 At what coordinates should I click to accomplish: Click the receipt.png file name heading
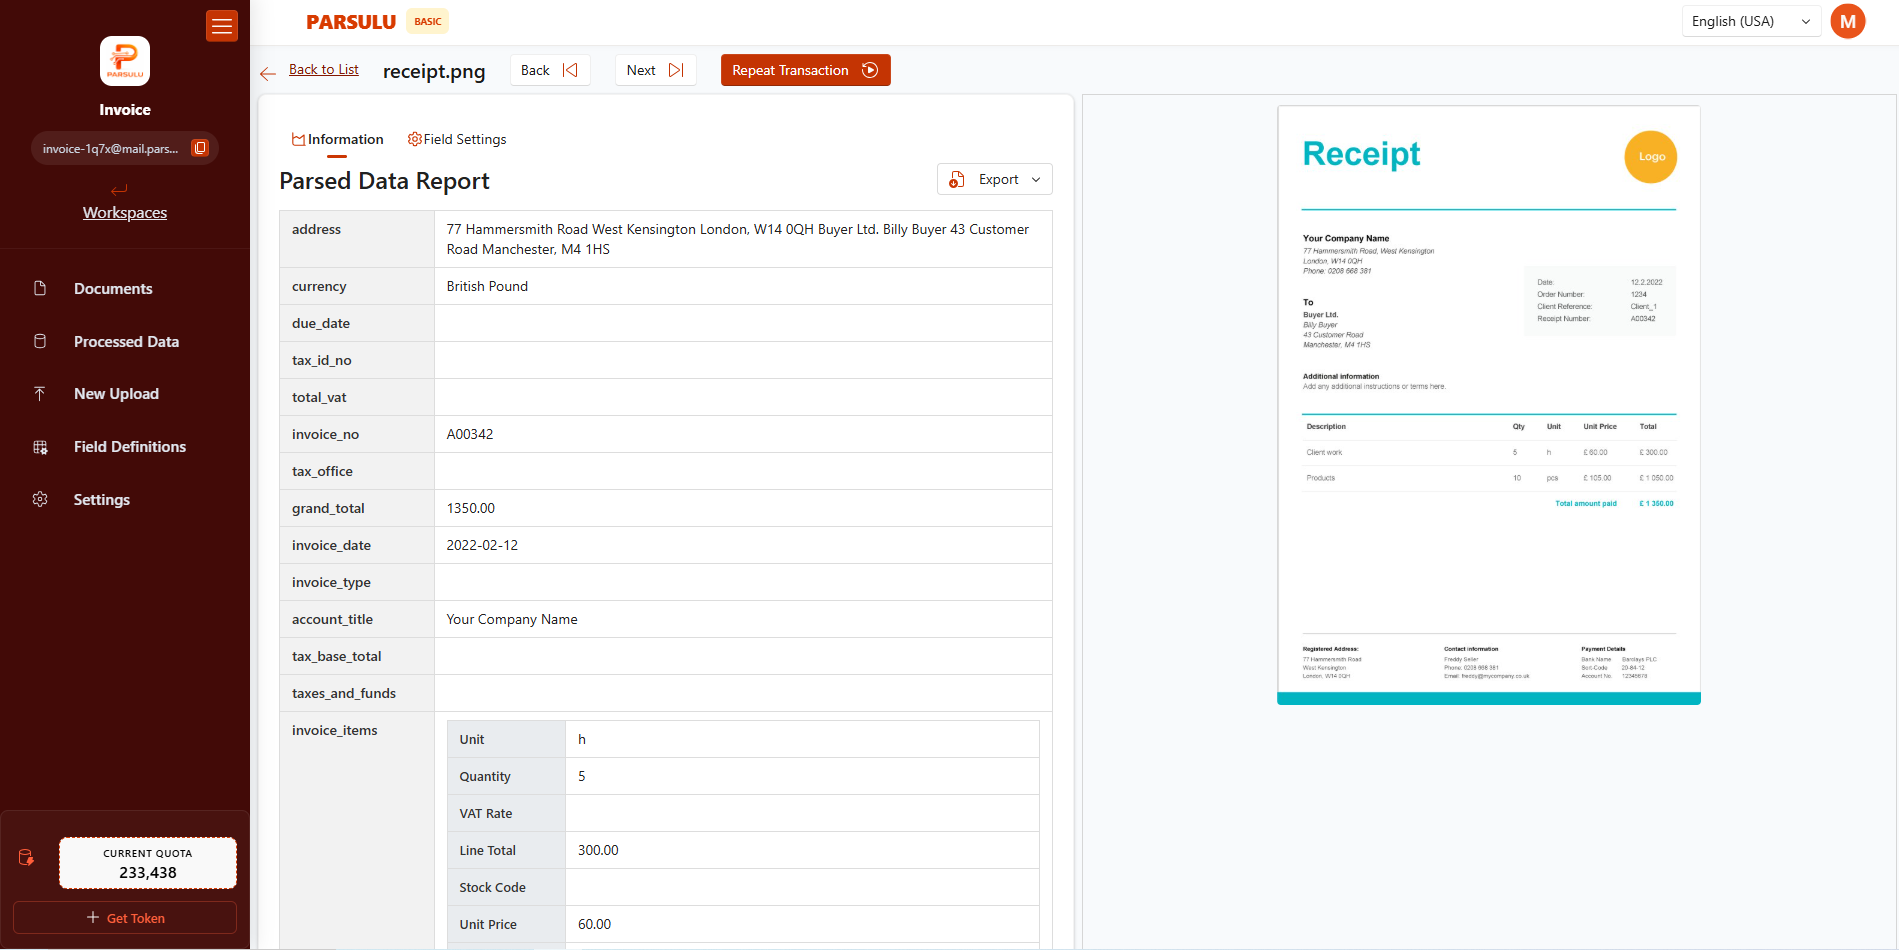coord(434,71)
